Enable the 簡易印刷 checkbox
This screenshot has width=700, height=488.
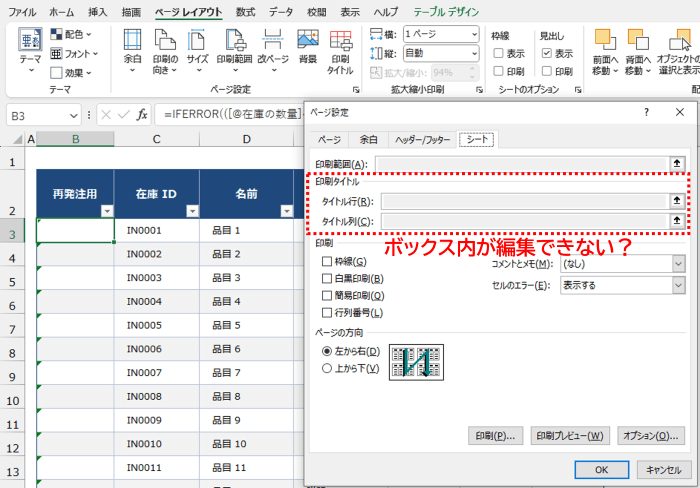tap(327, 296)
